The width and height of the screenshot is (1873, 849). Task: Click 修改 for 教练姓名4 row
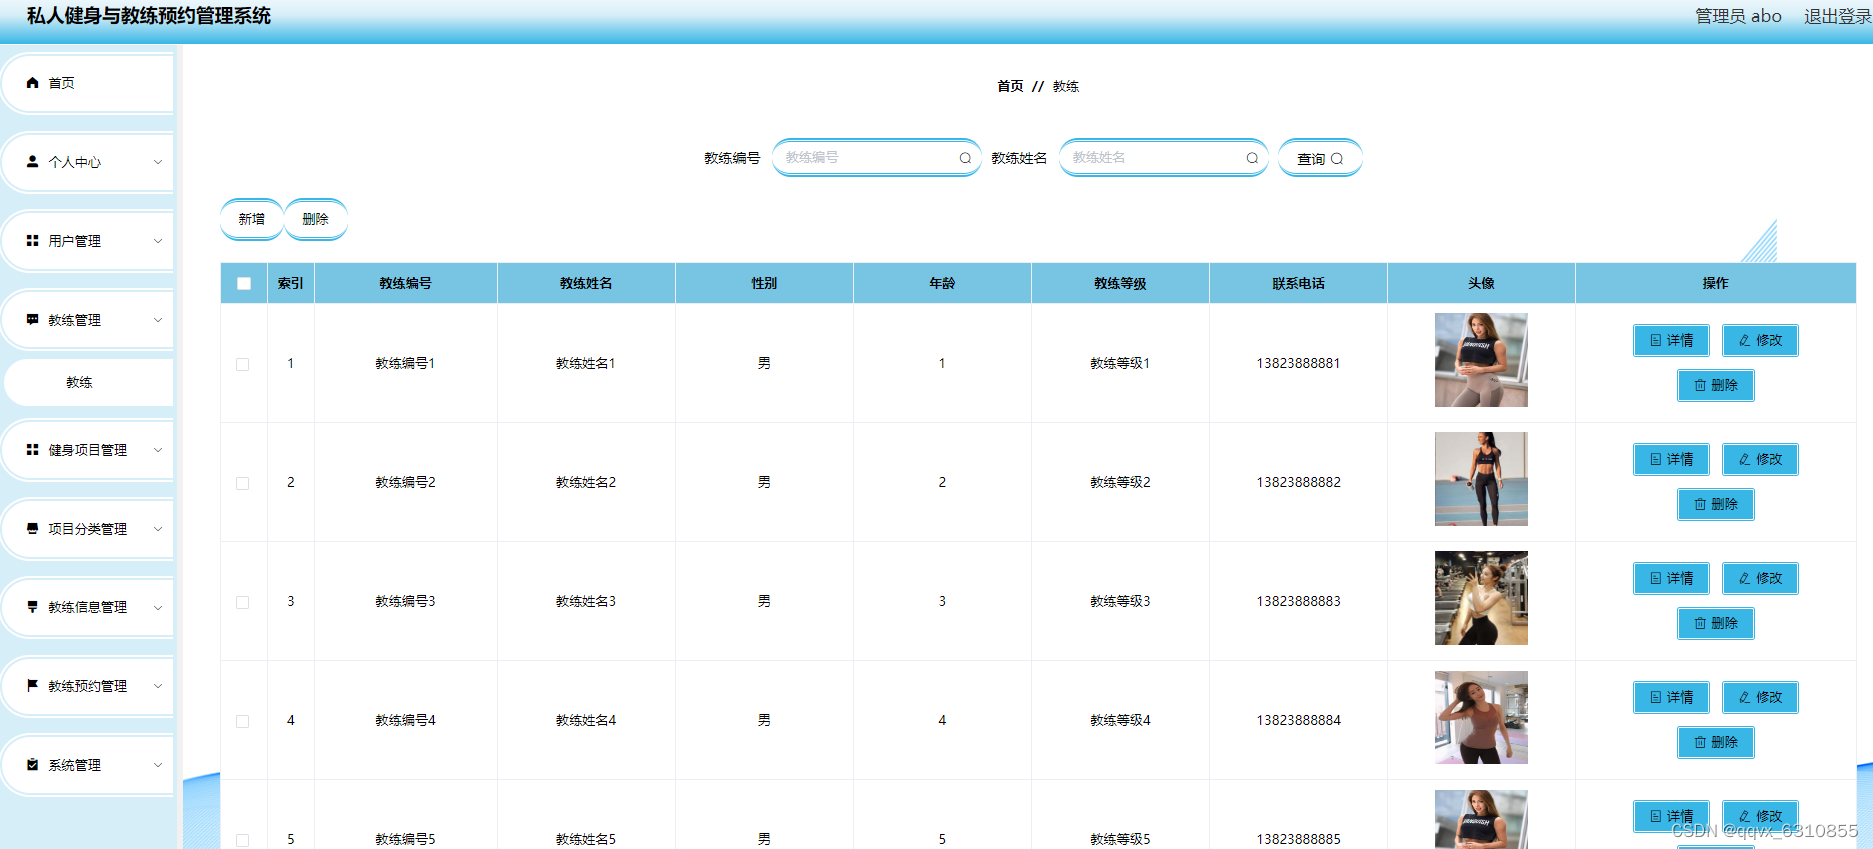[1760, 697]
